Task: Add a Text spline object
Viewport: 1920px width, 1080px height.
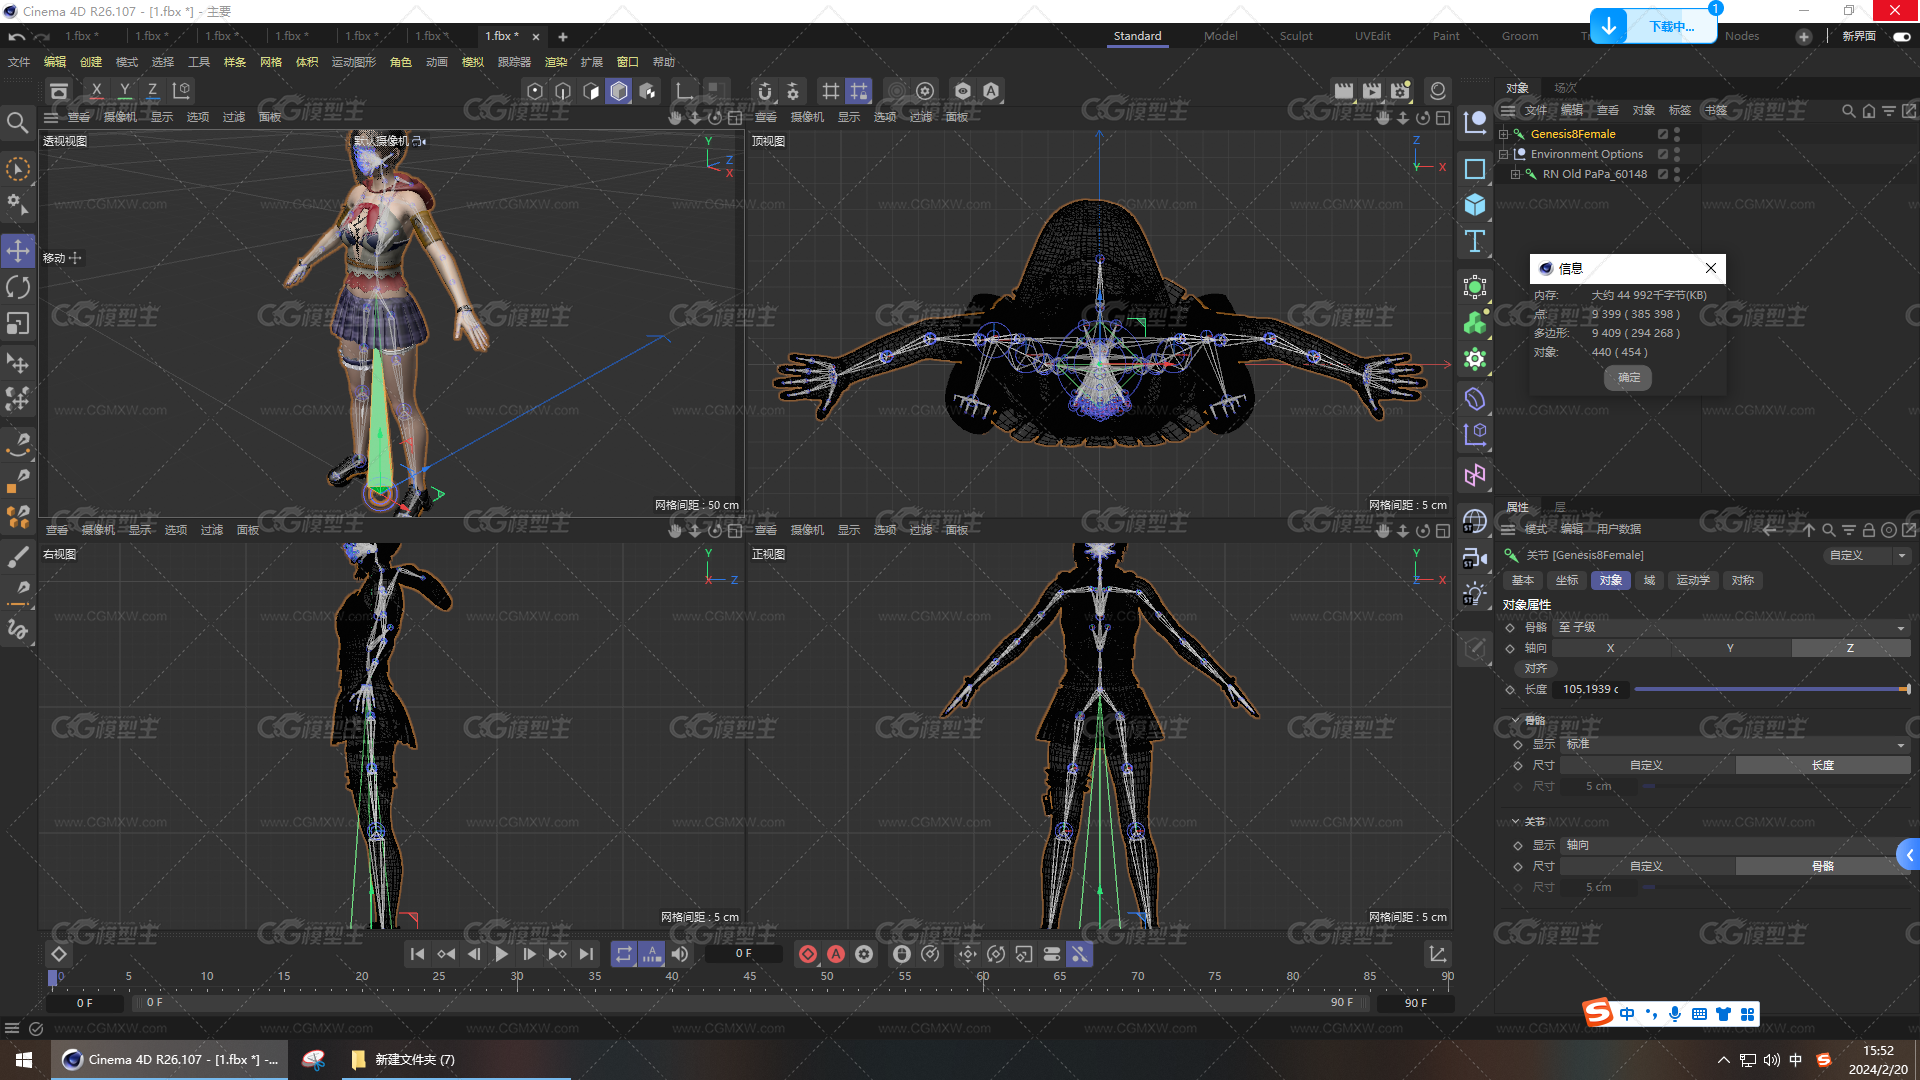Action: click(1475, 240)
